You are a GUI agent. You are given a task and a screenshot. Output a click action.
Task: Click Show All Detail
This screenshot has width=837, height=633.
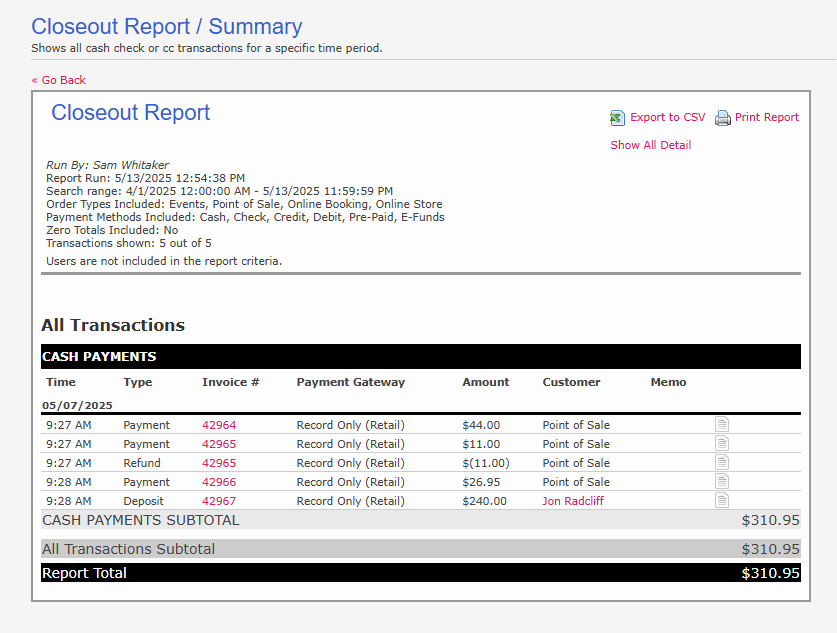651,145
